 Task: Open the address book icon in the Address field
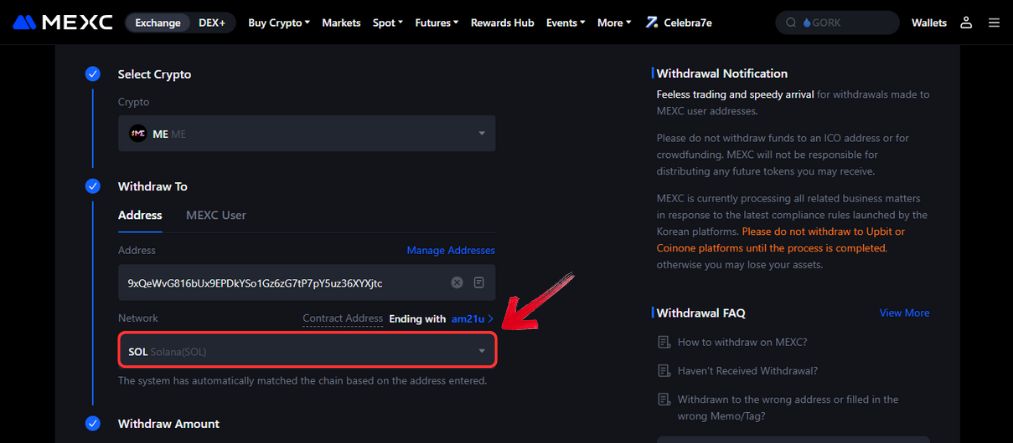[479, 282]
